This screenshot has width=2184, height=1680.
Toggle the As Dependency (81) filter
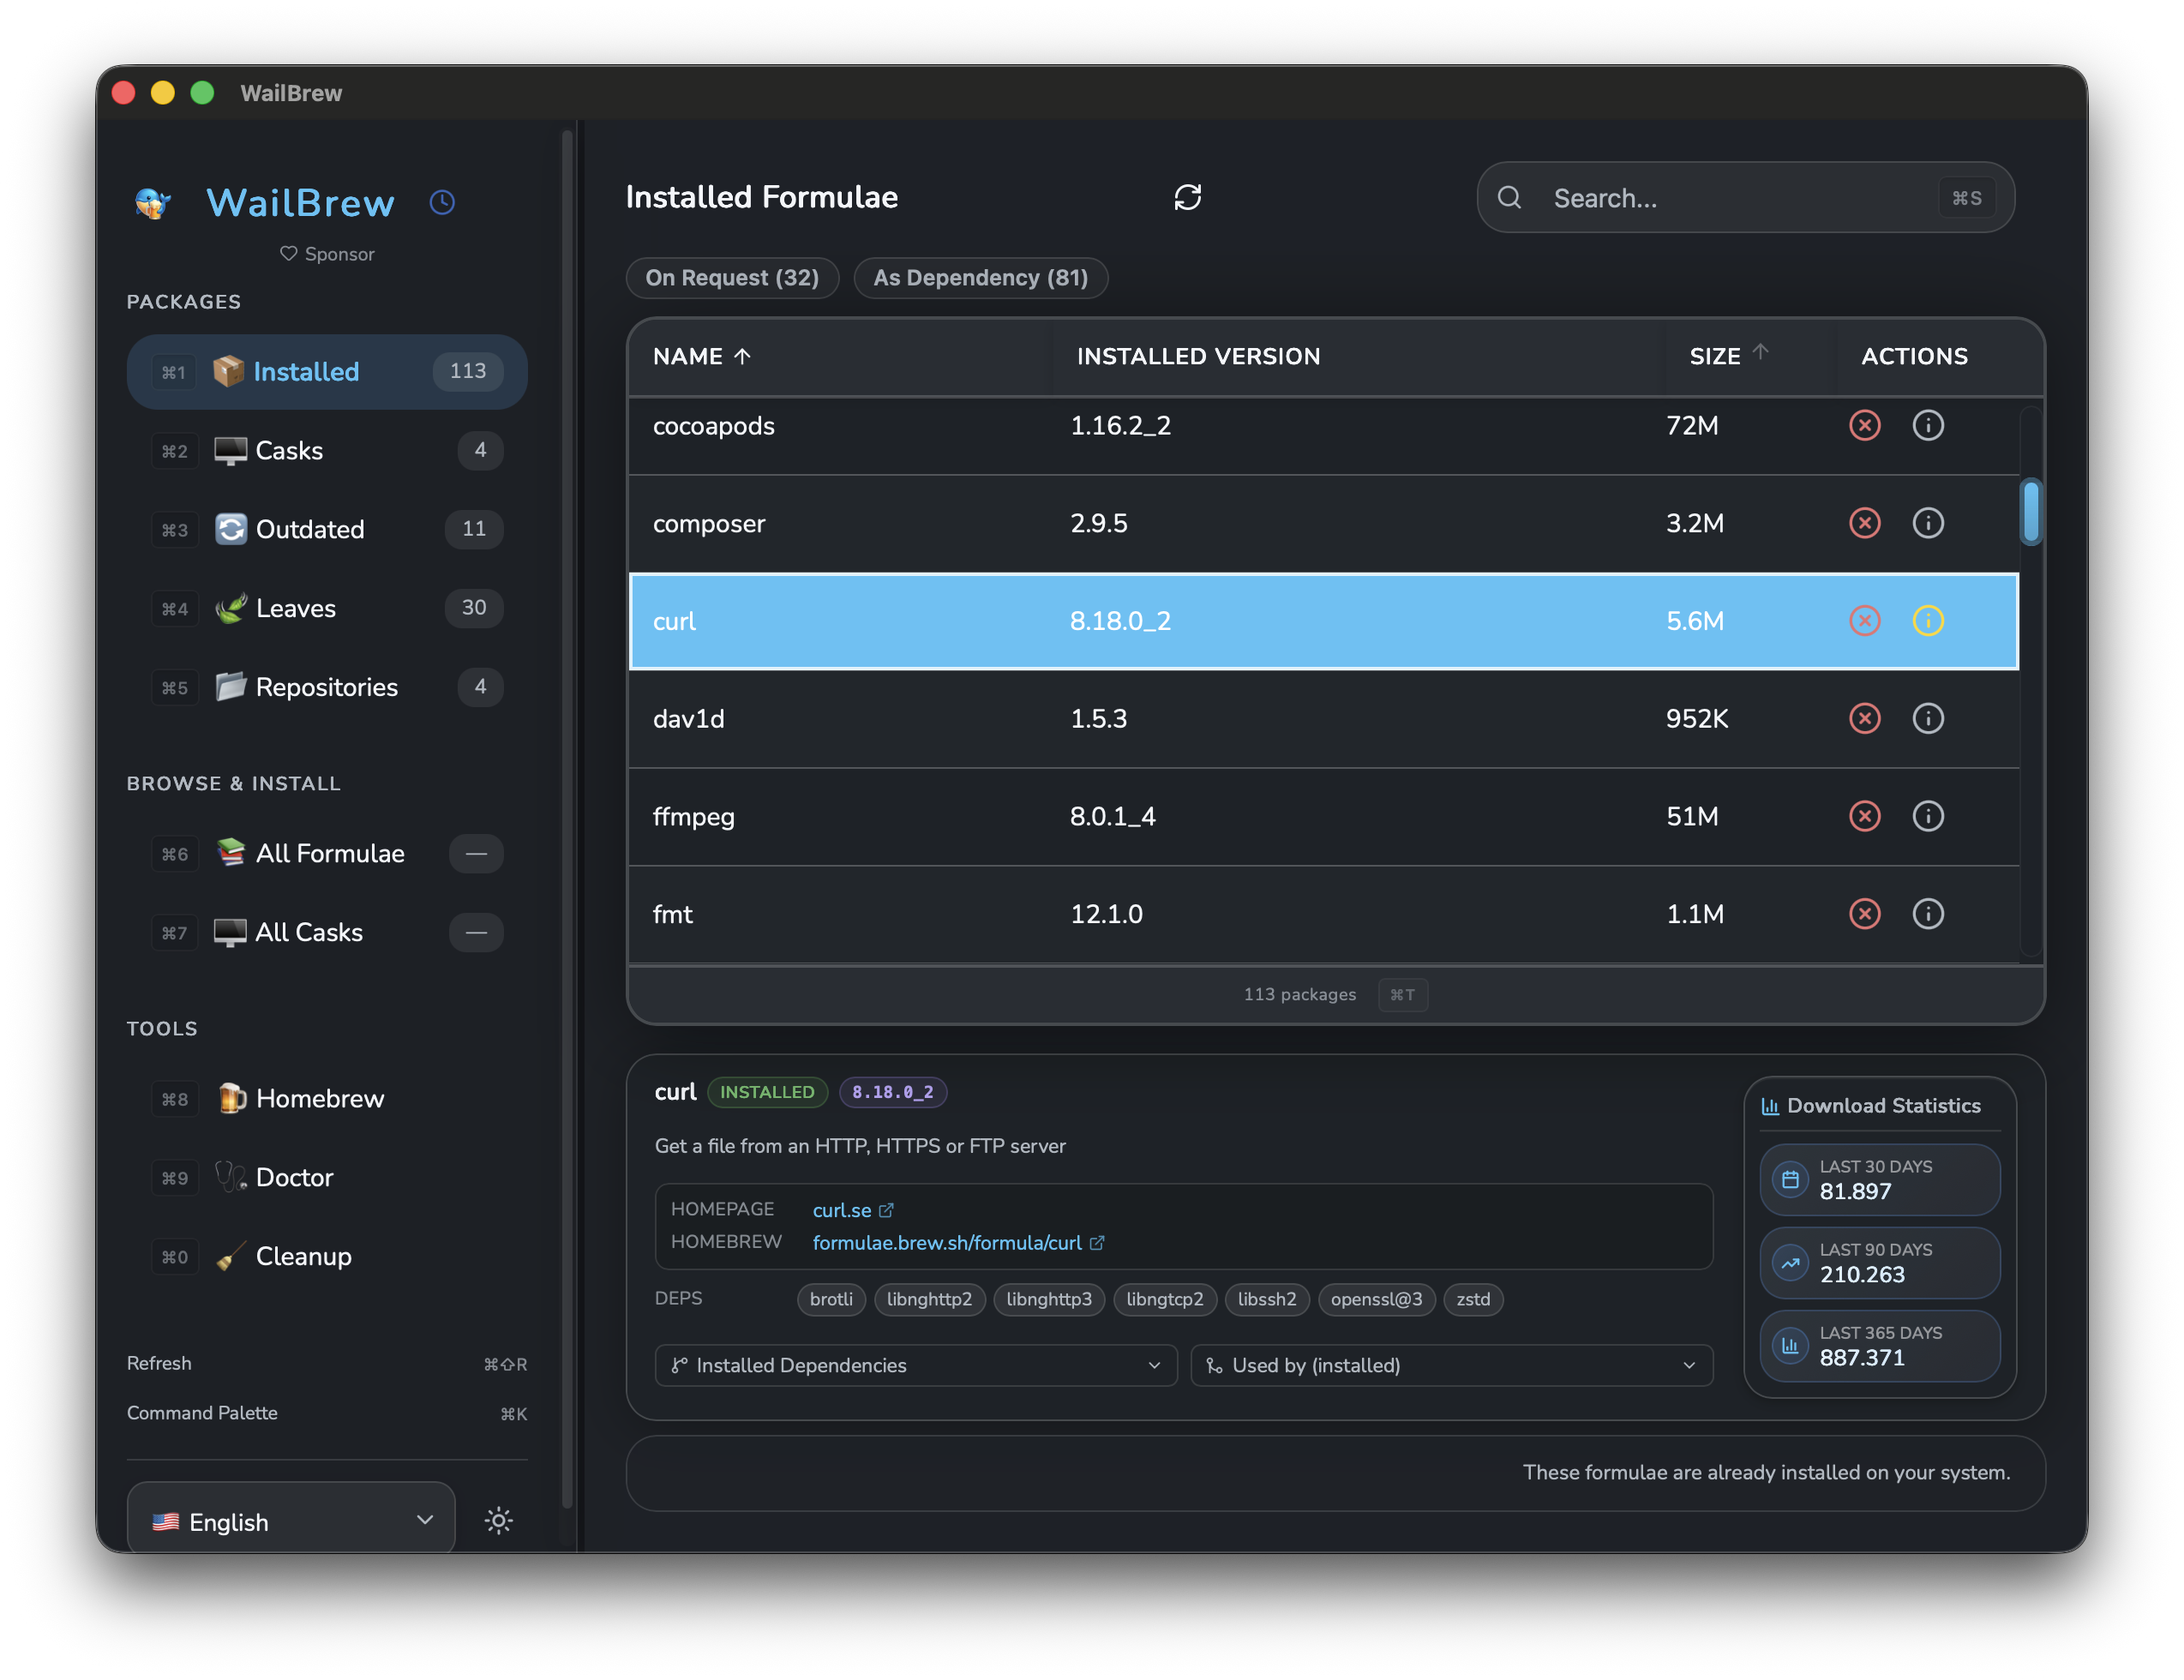click(980, 278)
